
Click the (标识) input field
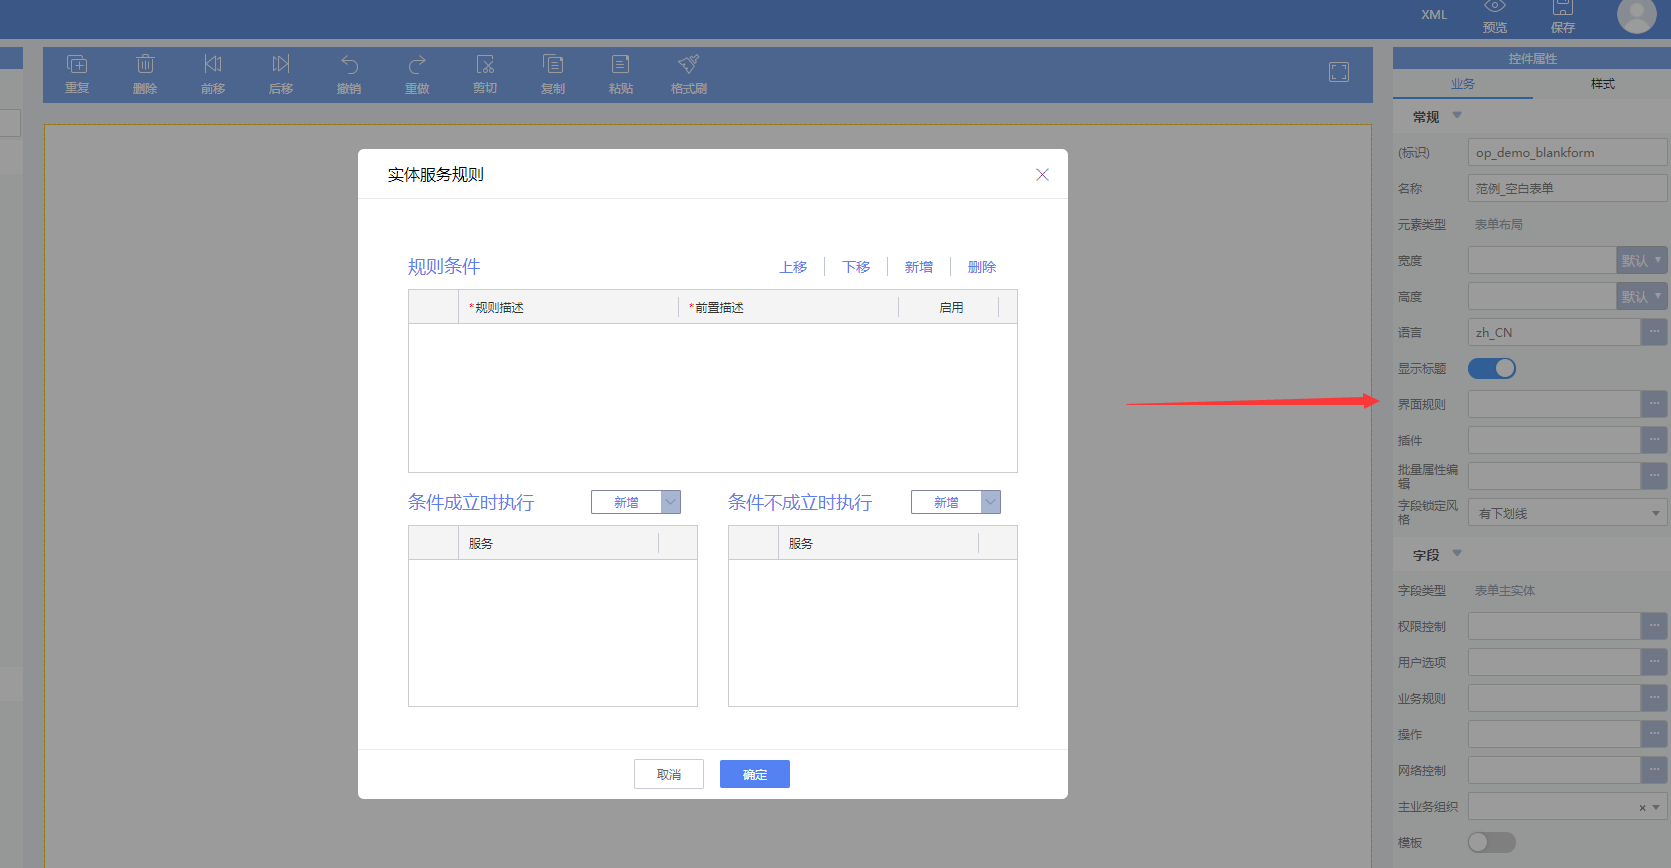coord(1567,152)
